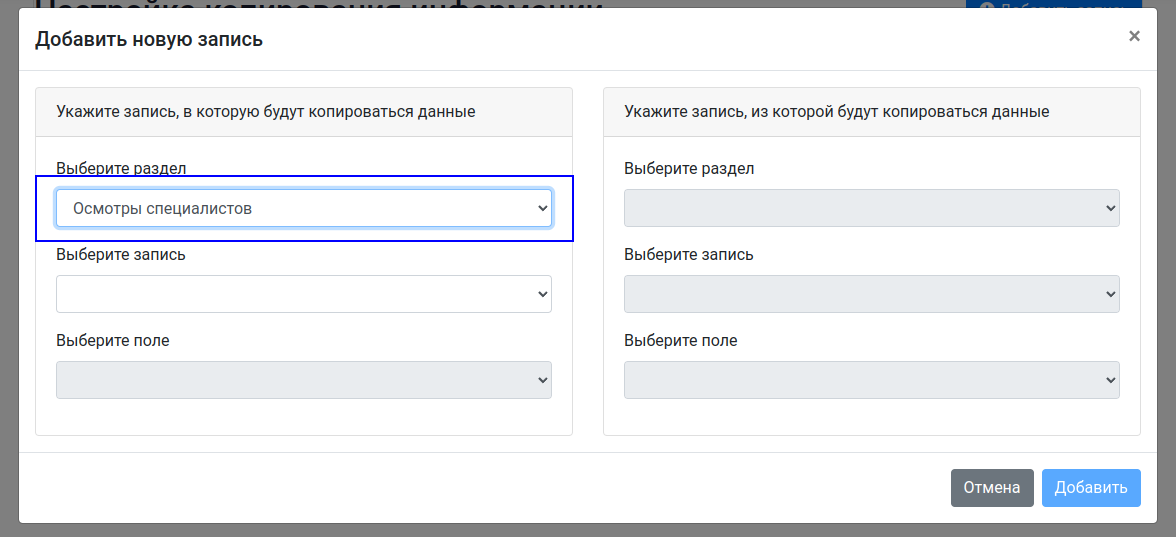Click the Выберите раздел label in destination panel
The height and width of the screenshot is (537, 1176).
[121, 168]
